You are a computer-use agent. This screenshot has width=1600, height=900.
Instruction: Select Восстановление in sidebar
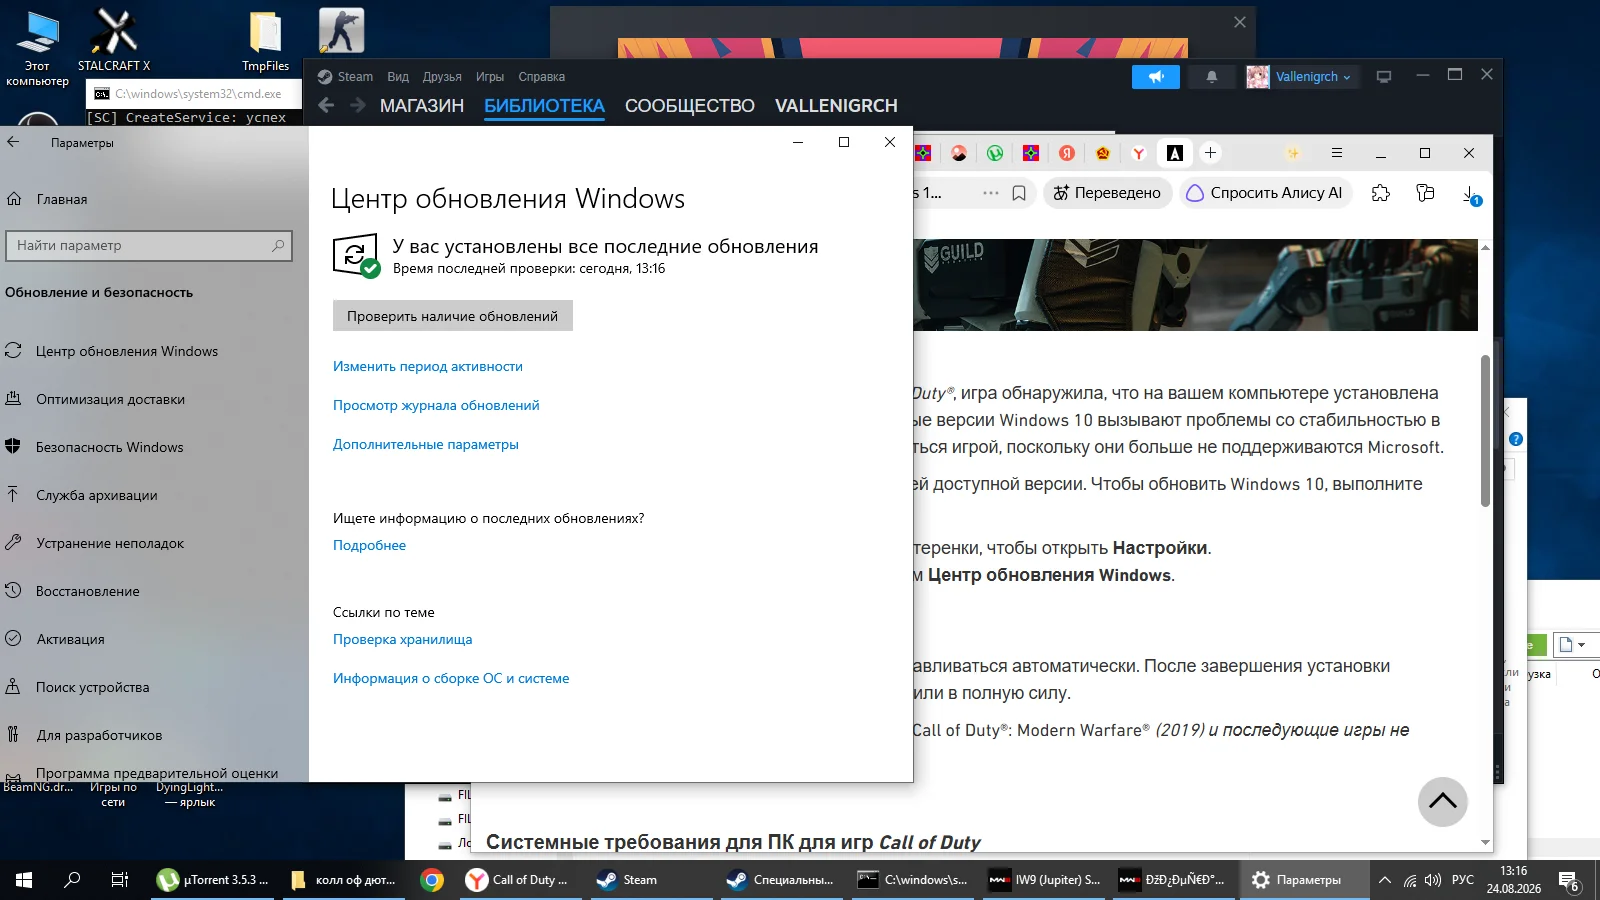(x=154, y=591)
